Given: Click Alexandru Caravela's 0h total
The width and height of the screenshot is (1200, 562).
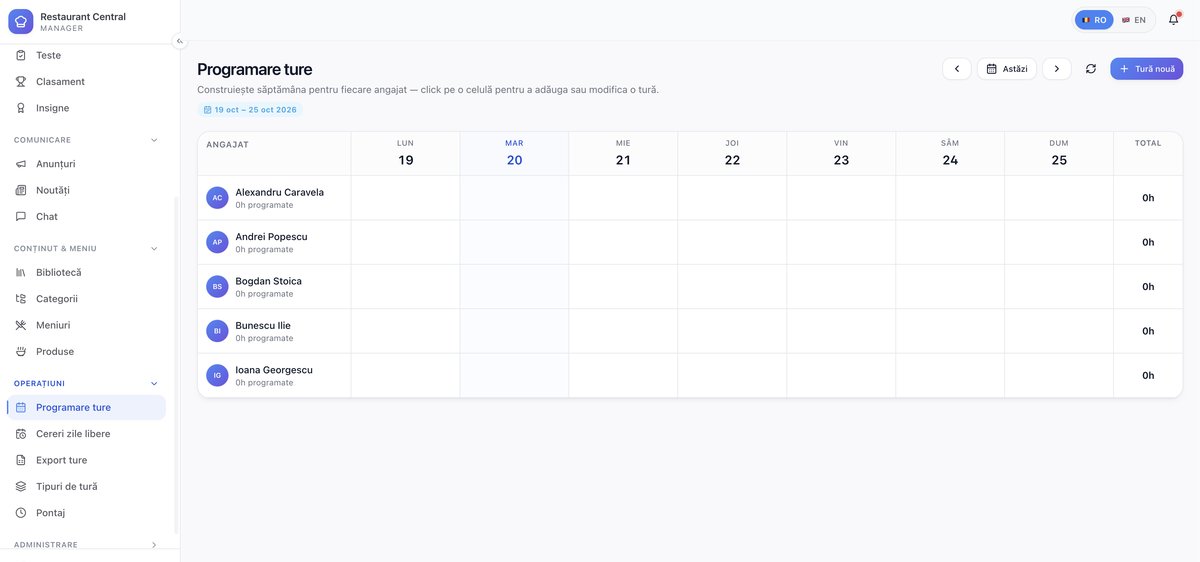Looking at the screenshot, I should [1148, 198].
